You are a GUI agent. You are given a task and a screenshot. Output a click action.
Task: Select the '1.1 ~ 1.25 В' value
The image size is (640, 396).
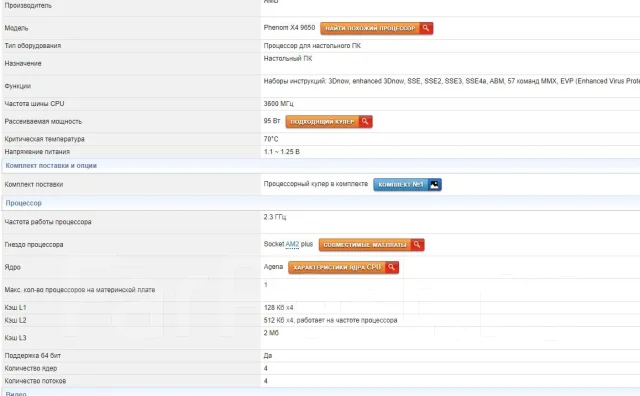click(x=282, y=151)
